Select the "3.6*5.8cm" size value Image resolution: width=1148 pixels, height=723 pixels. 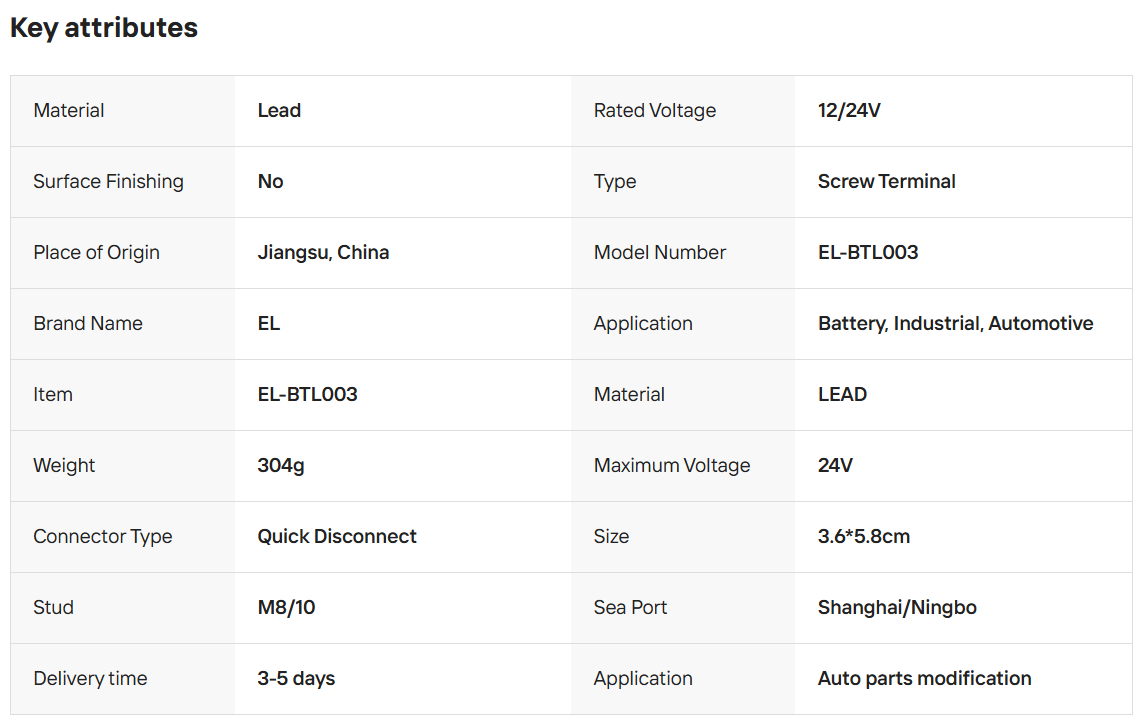tap(863, 537)
